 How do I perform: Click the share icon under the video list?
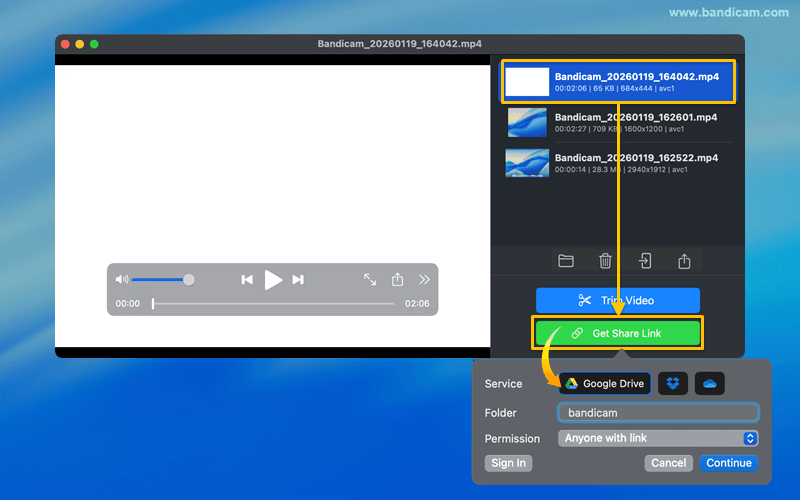tap(685, 261)
